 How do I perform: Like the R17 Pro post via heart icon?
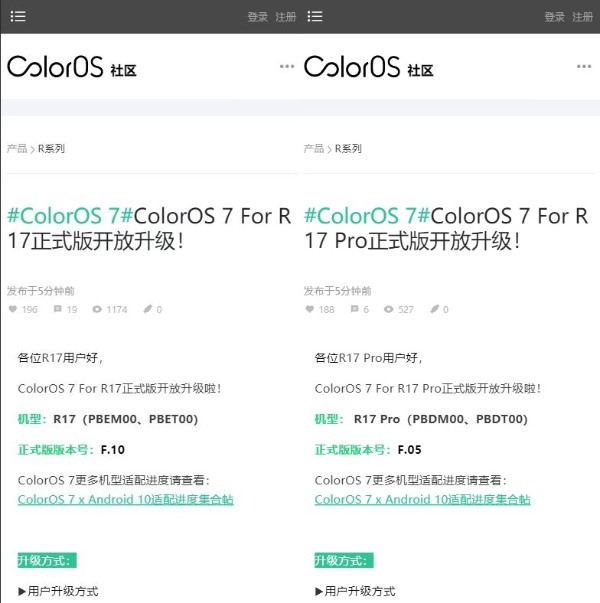310,310
